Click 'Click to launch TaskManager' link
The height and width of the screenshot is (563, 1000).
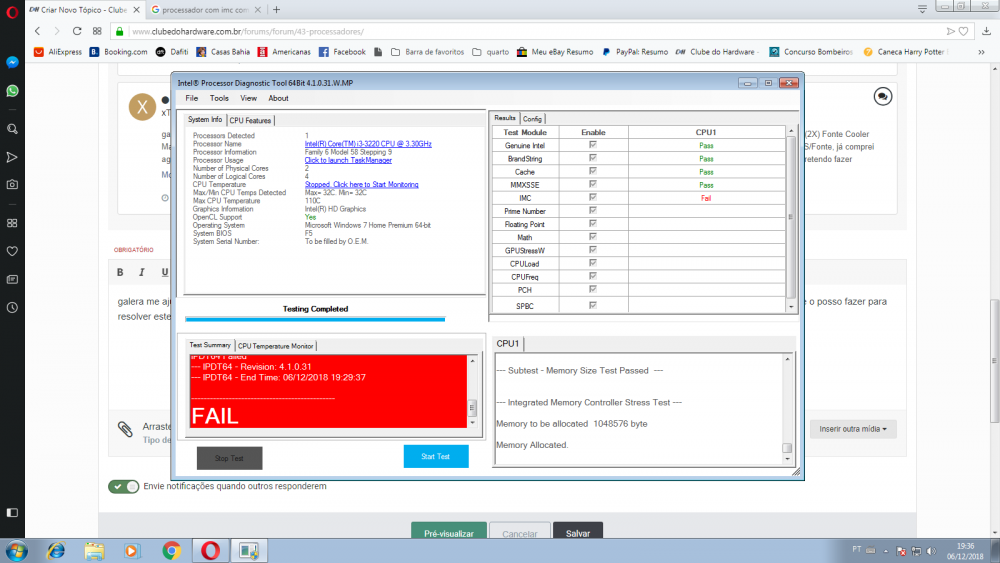[x=348, y=160]
